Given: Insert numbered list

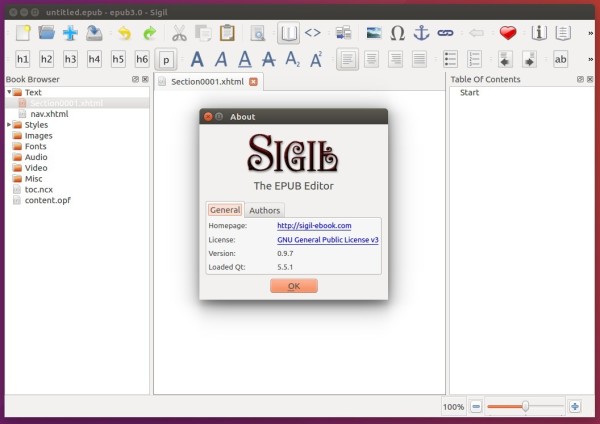Looking at the screenshot, I should pyautogui.click(x=474, y=59).
